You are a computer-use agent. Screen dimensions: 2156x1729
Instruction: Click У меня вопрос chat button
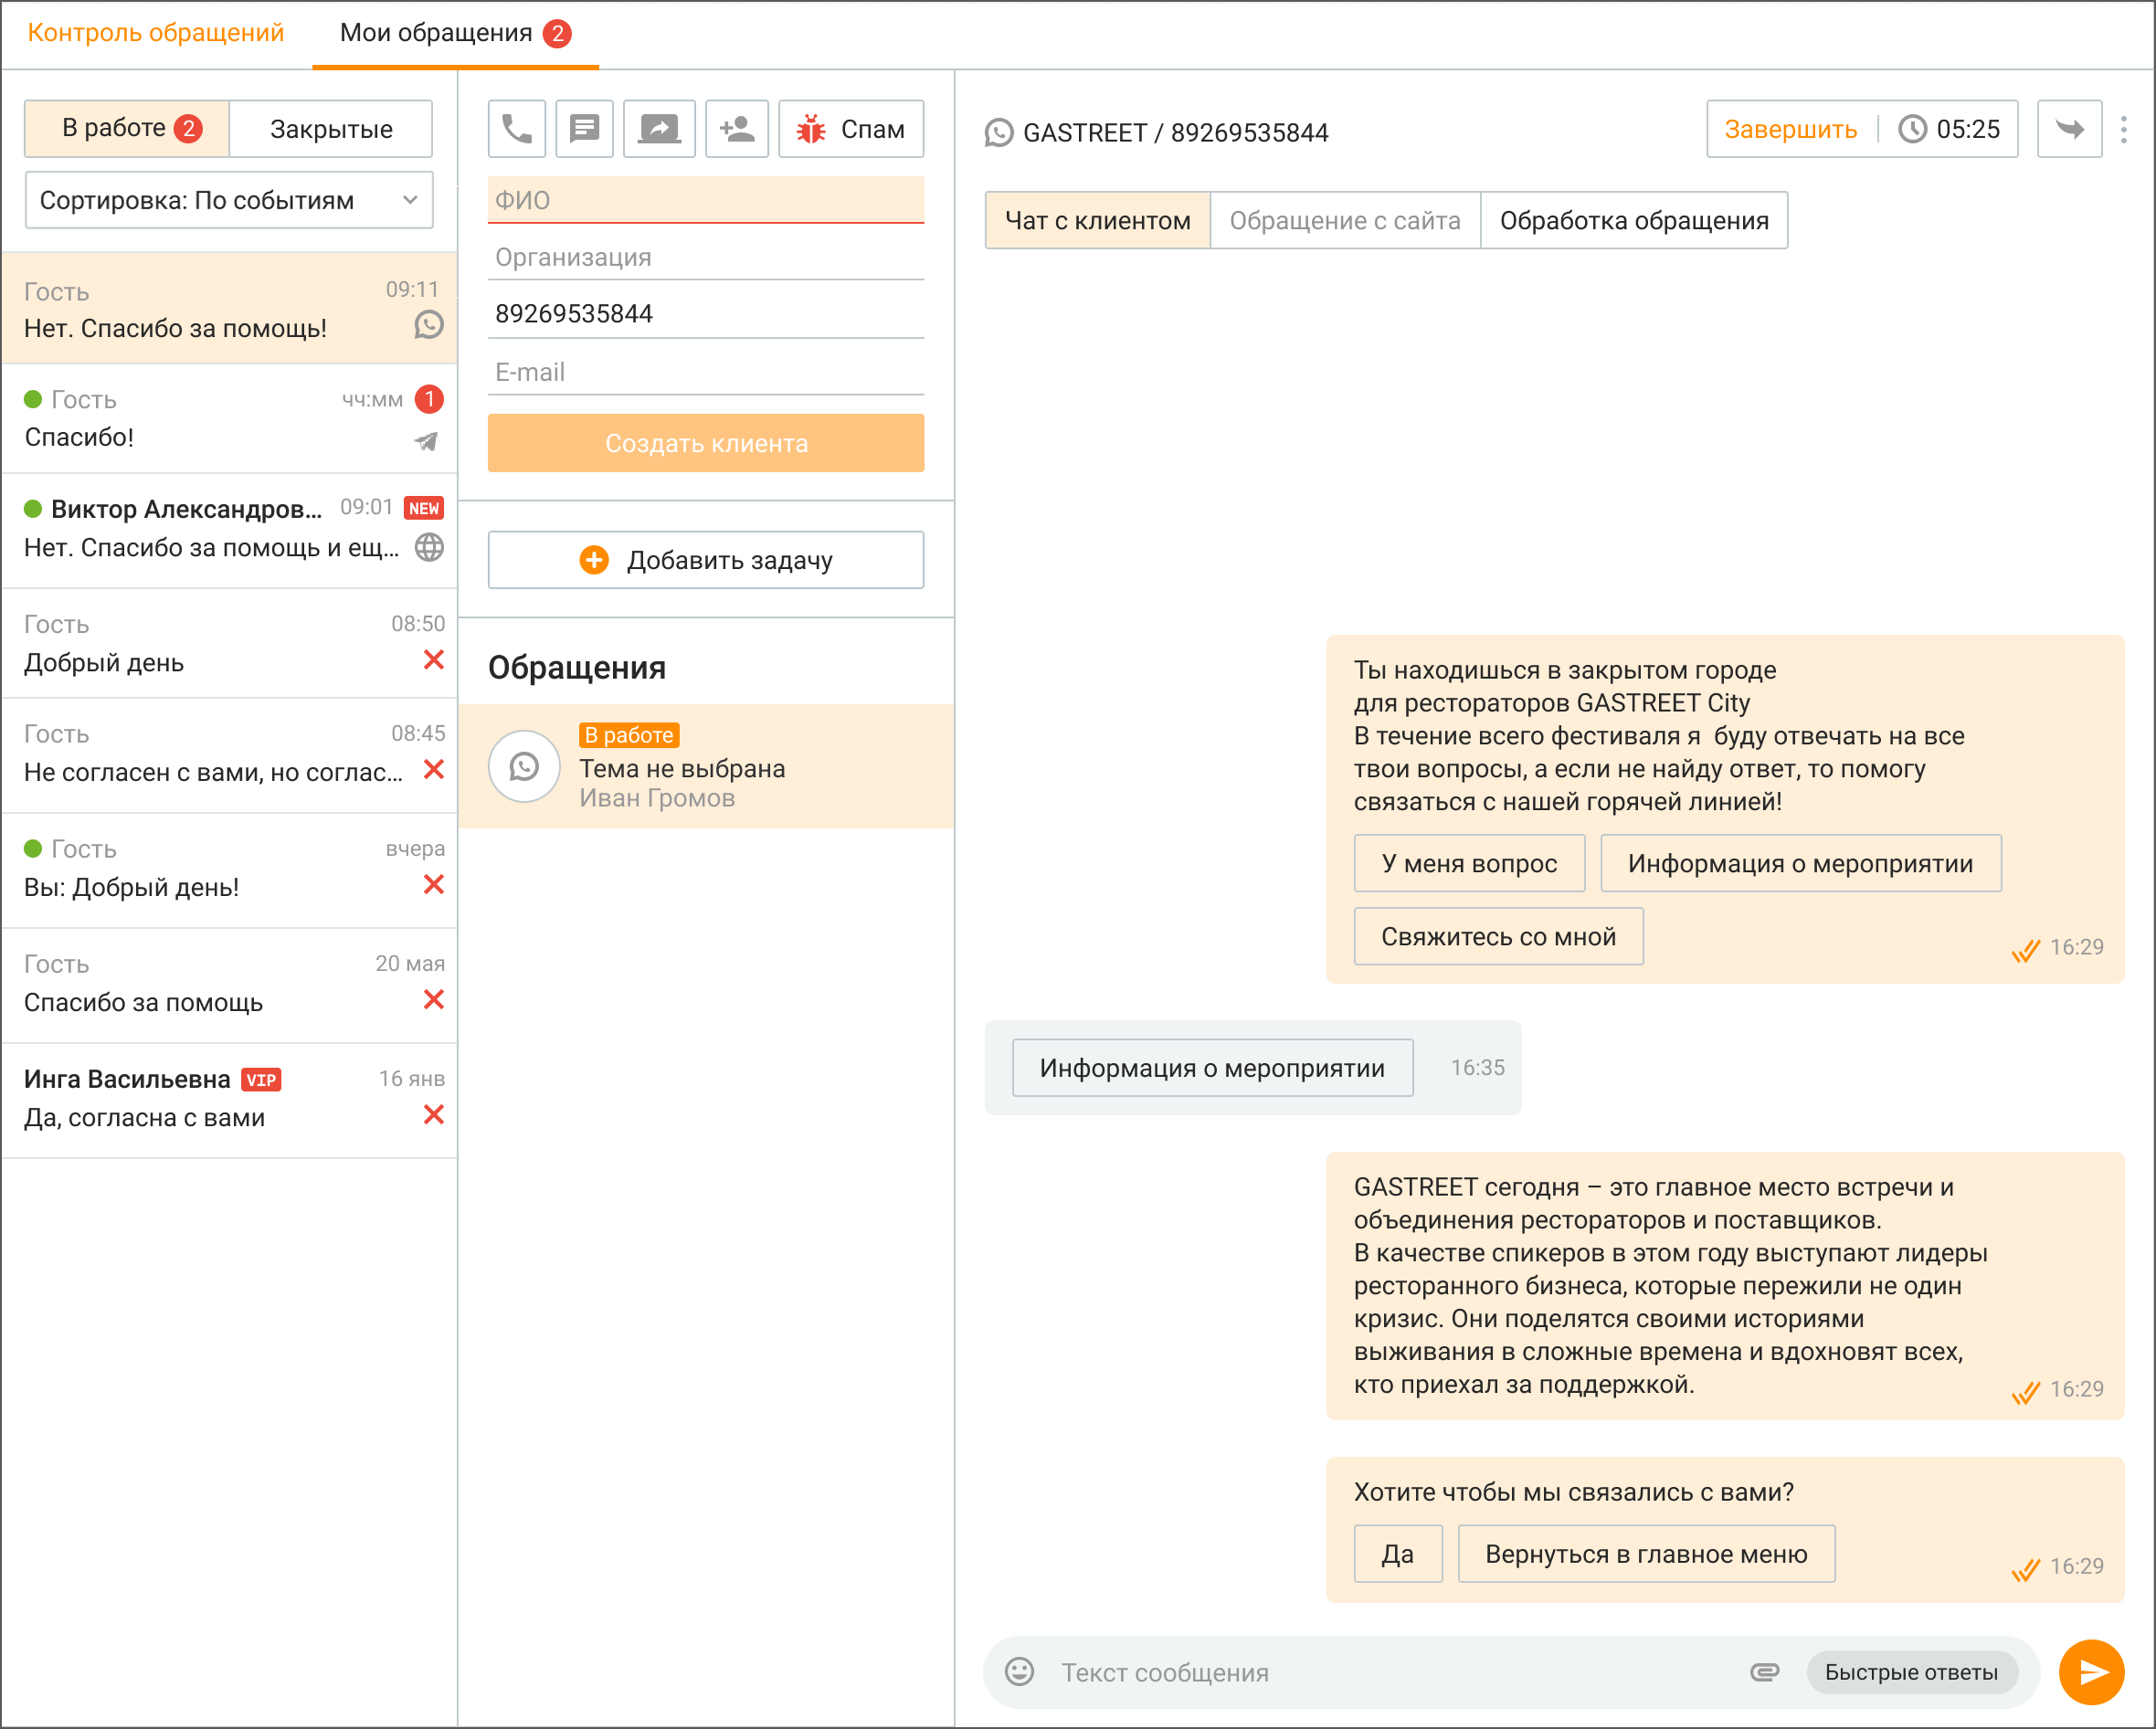pos(1469,863)
